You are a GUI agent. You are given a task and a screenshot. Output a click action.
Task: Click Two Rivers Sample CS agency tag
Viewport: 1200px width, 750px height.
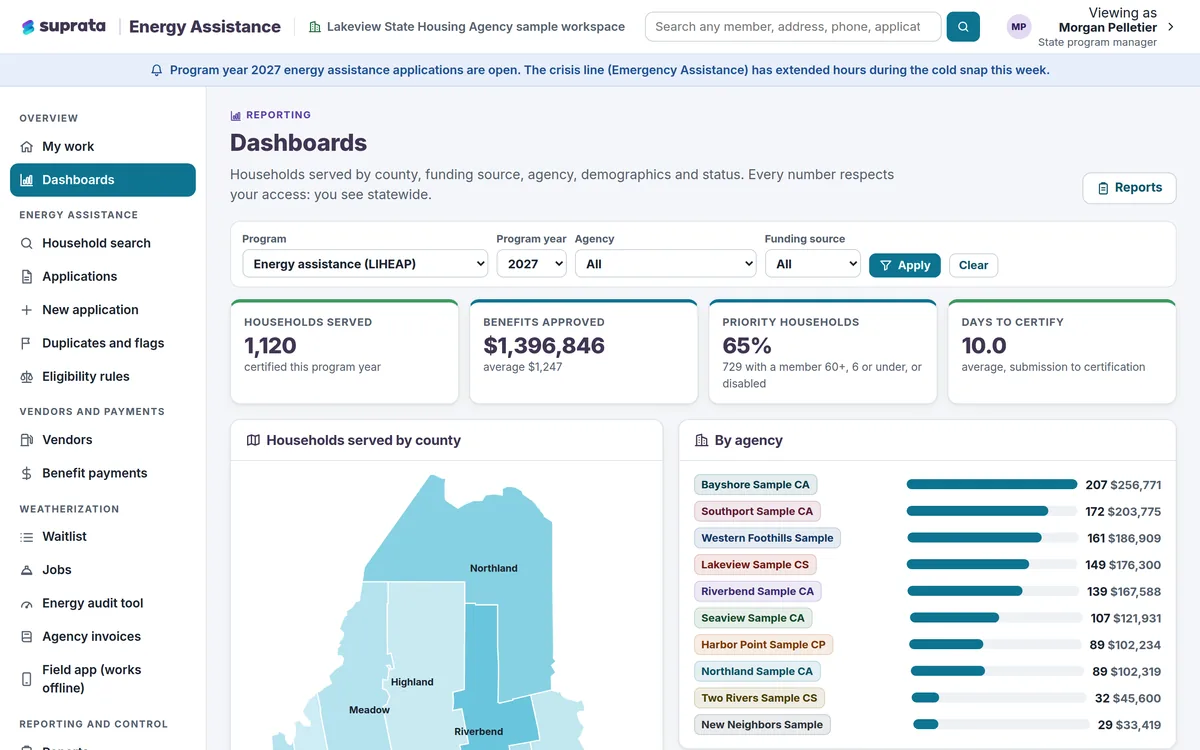(759, 698)
